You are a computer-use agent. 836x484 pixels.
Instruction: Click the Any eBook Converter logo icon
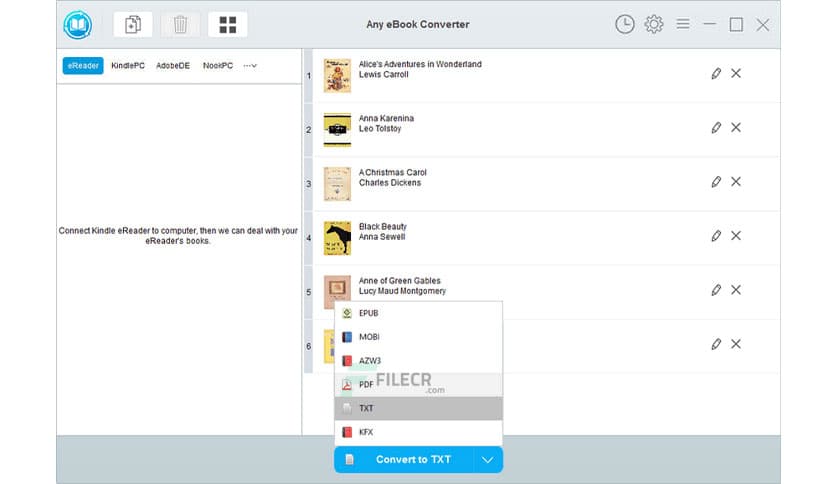78,25
